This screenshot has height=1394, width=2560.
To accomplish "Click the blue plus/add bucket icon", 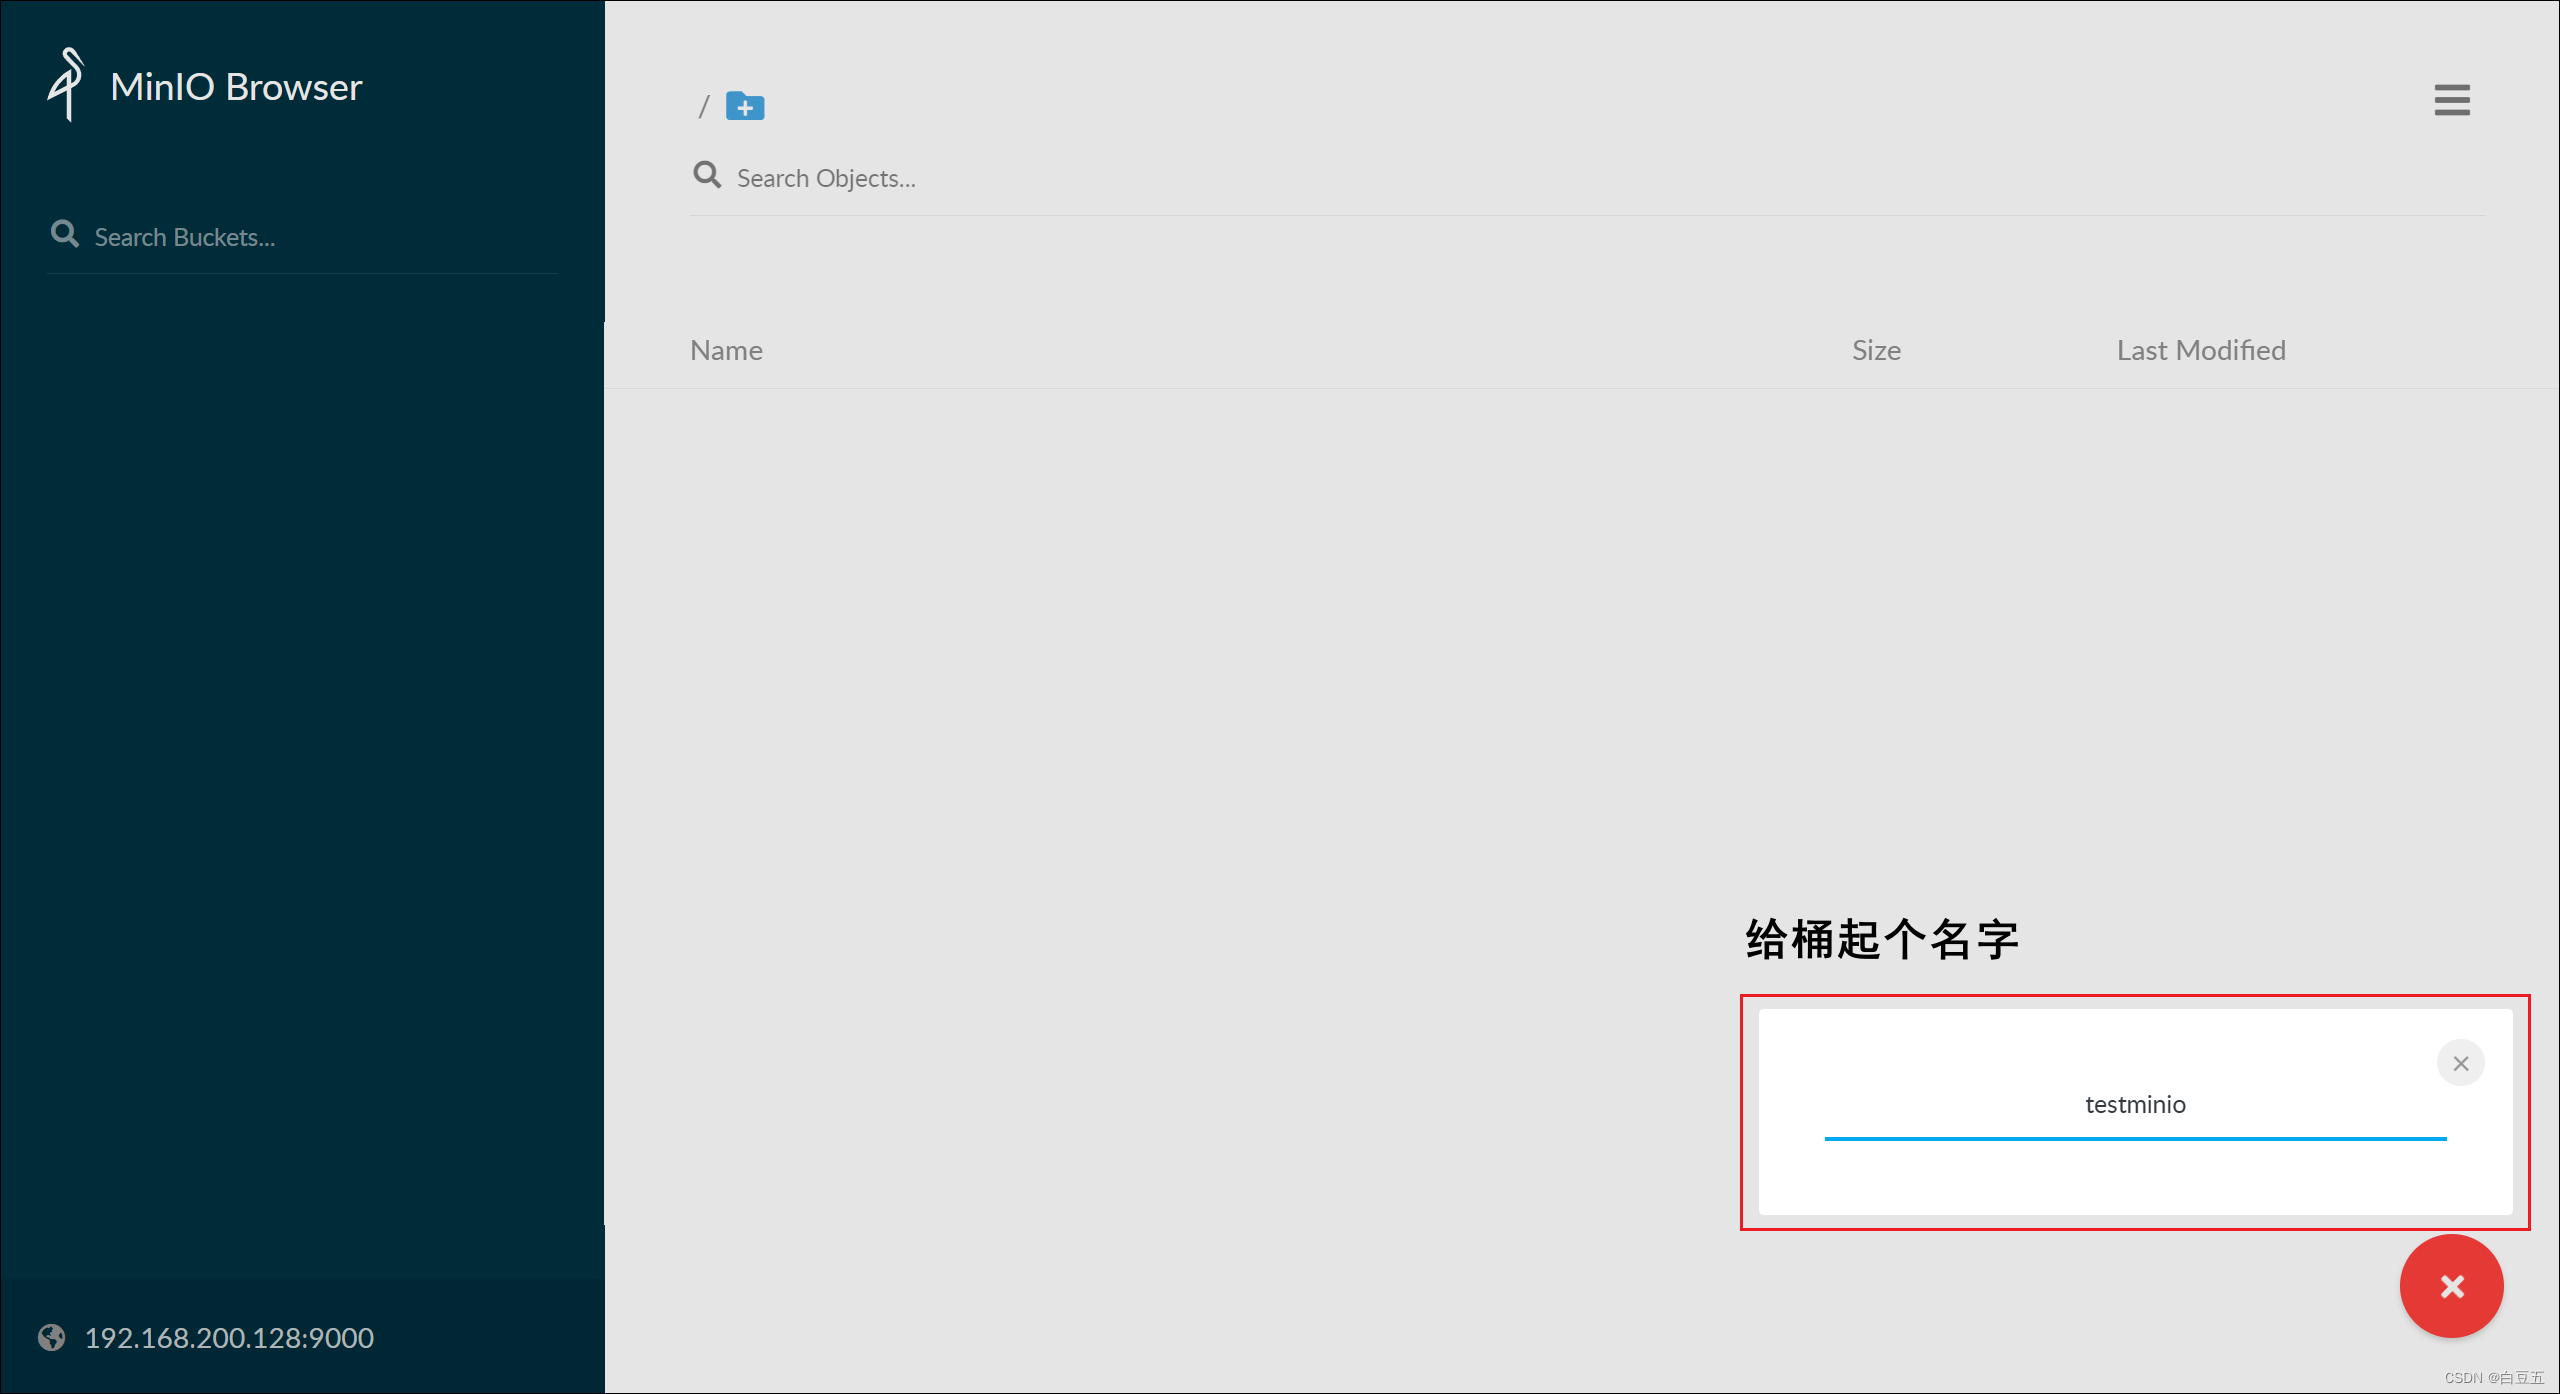I will point(746,105).
